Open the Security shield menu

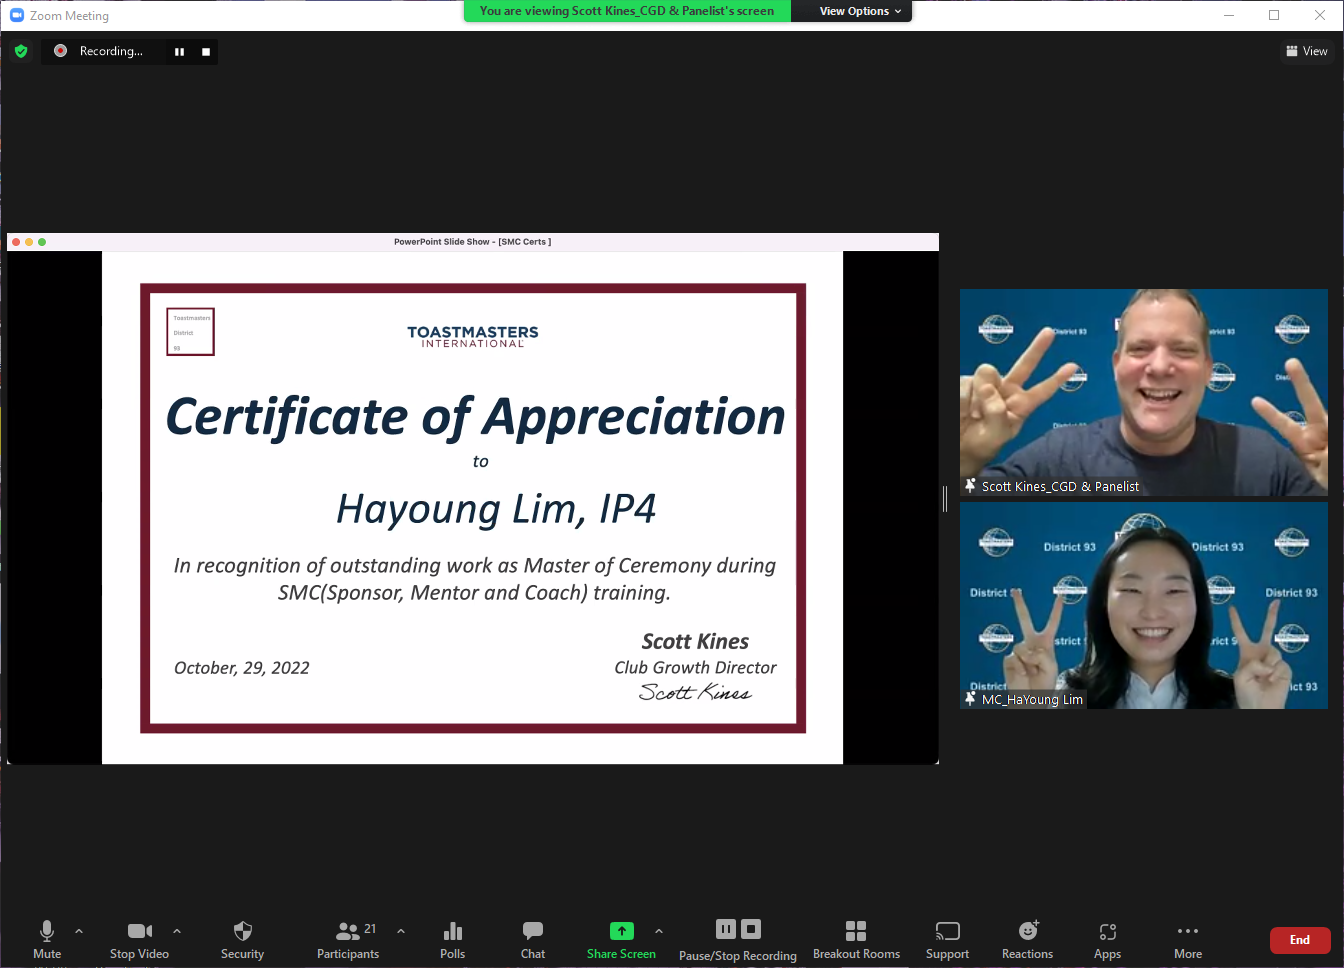coord(242,940)
